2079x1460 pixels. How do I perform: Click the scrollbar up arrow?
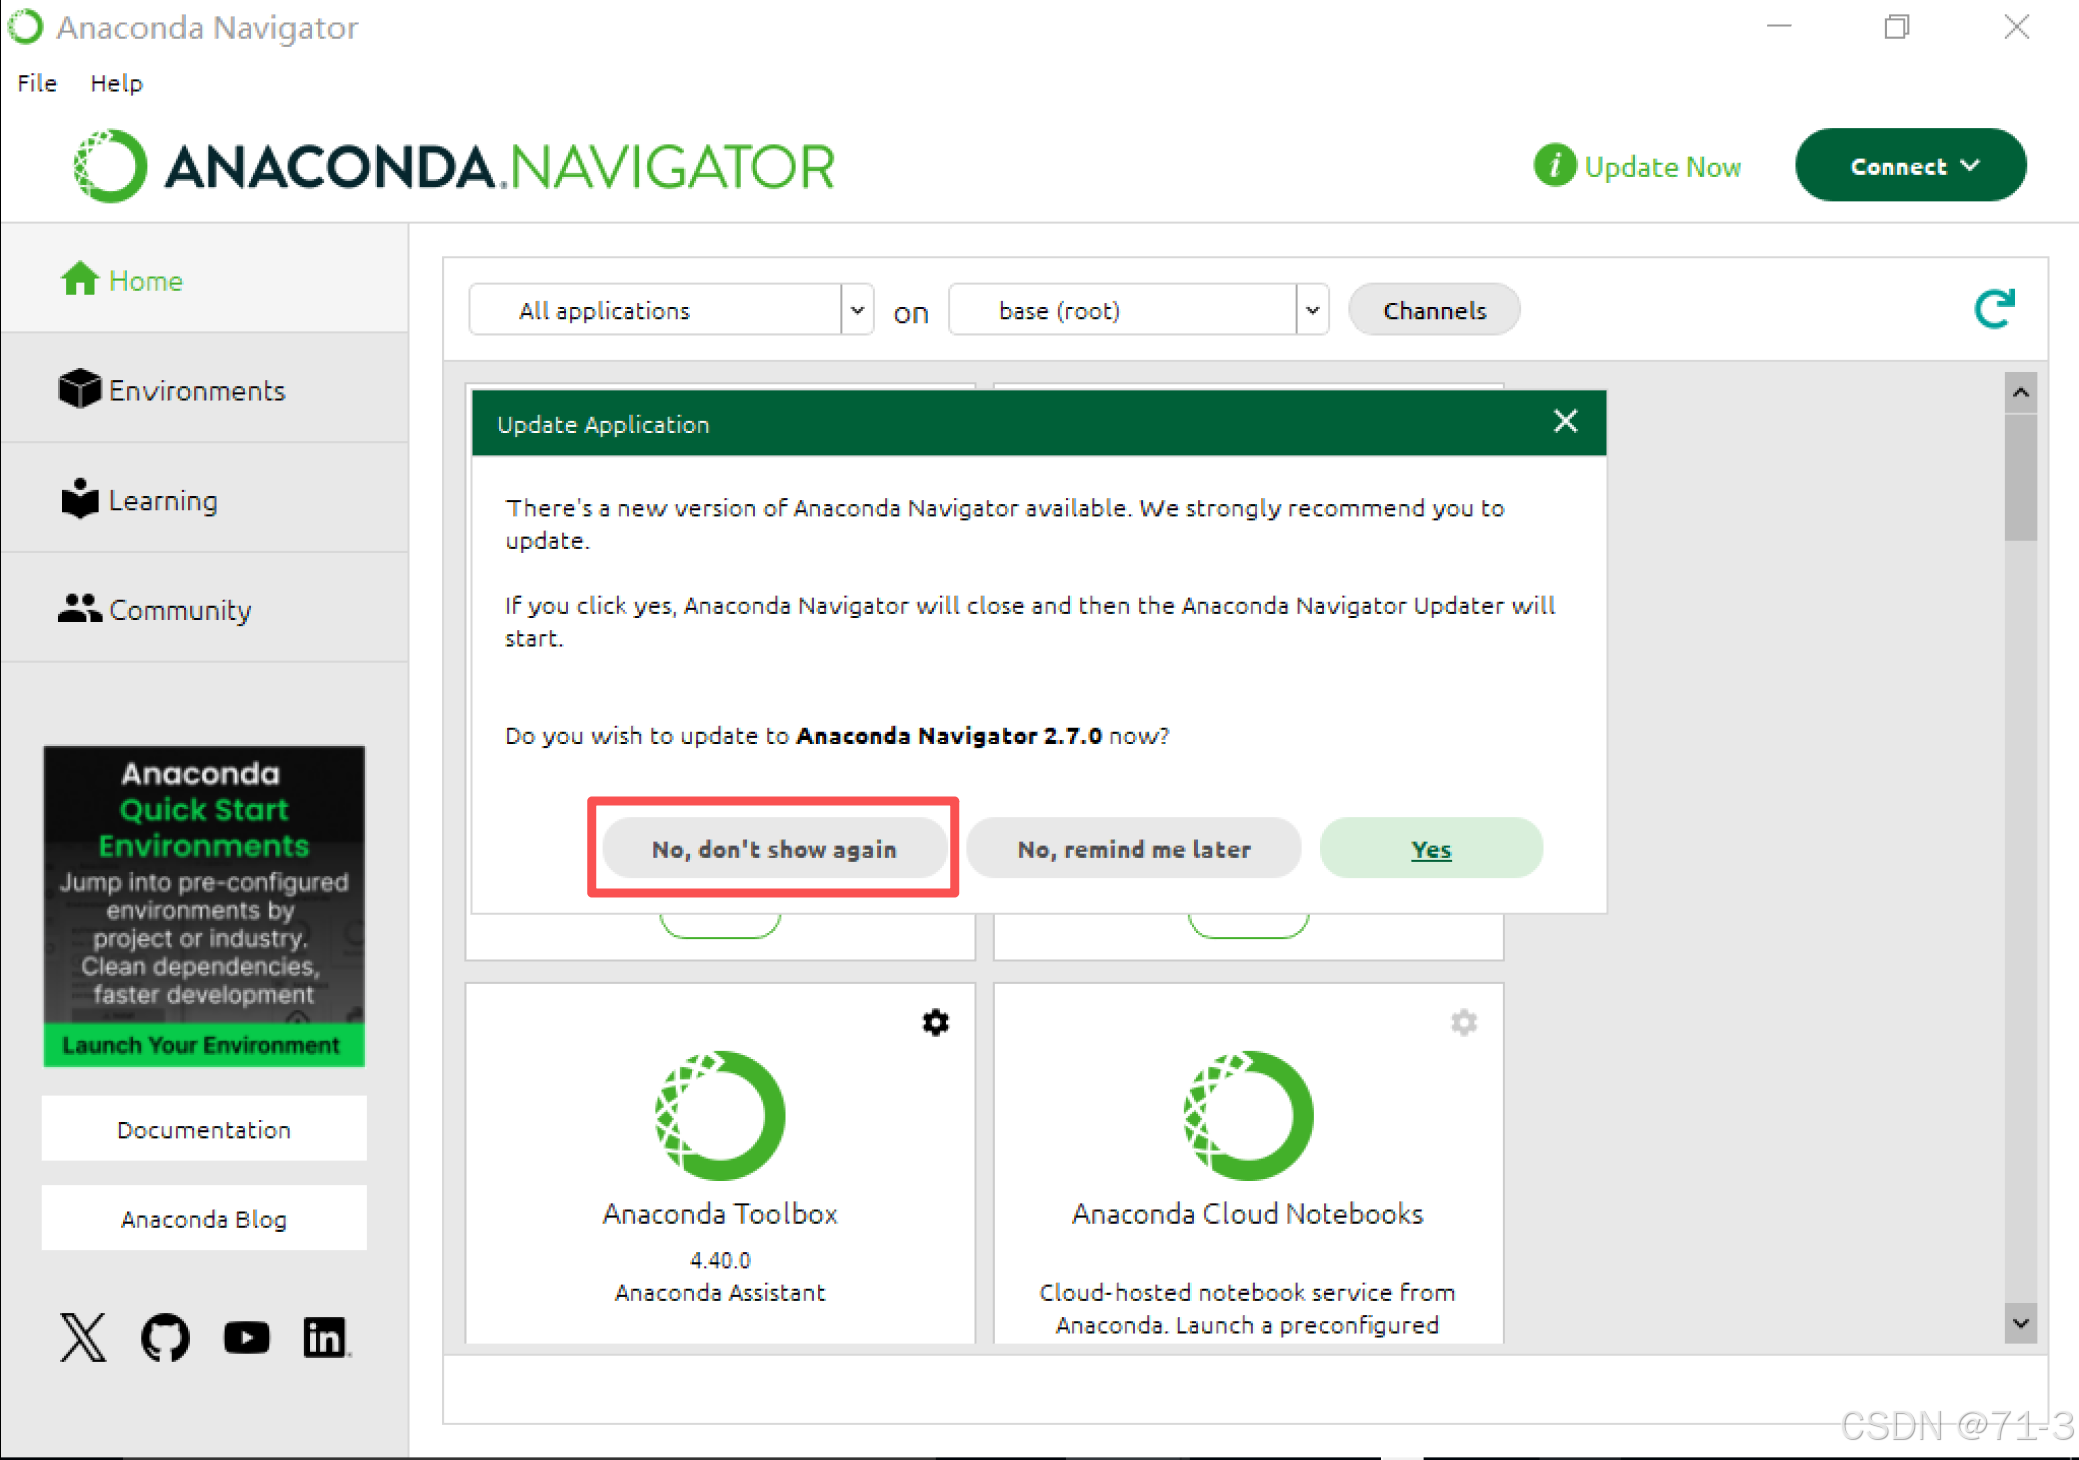click(2020, 392)
